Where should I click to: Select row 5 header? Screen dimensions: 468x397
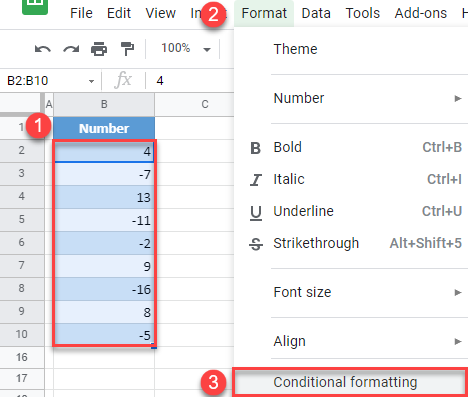22,220
